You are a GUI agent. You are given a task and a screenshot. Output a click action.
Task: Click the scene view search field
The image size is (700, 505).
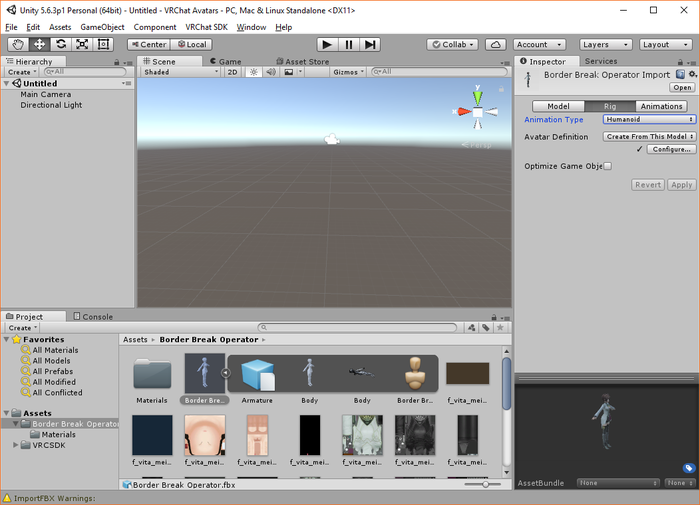tap(440, 71)
